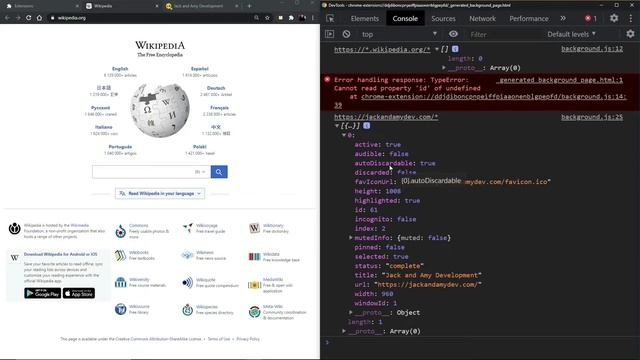Image resolution: width=640 pixels, height=360 pixels.
Task: Open the chrome-extension background.js:14 stack link
Action: [493, 97]
